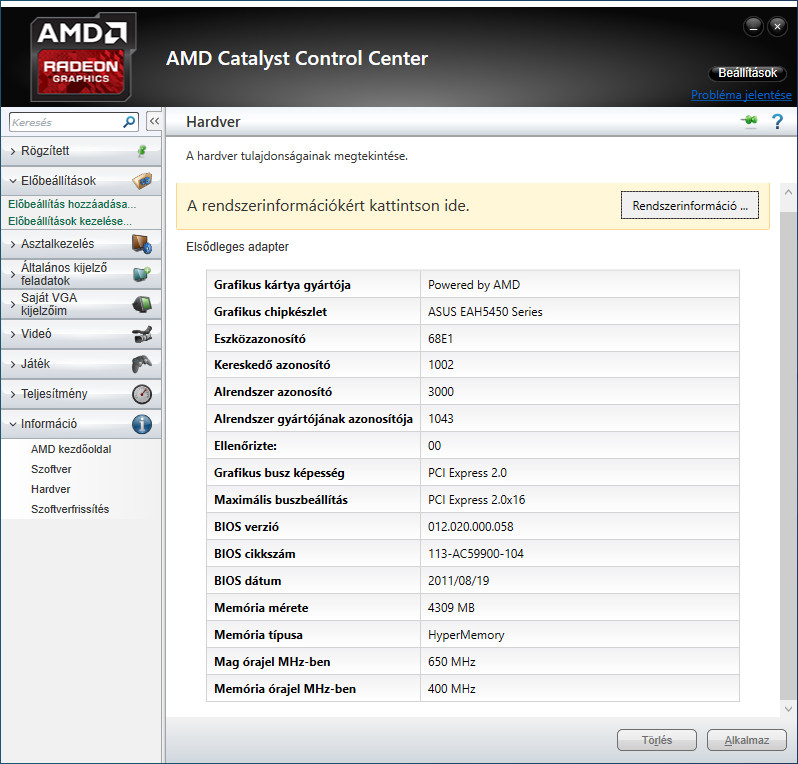This screenshot has height=764, width=798.
Task: Click the search magnifier icon
Action: point(129,122)
